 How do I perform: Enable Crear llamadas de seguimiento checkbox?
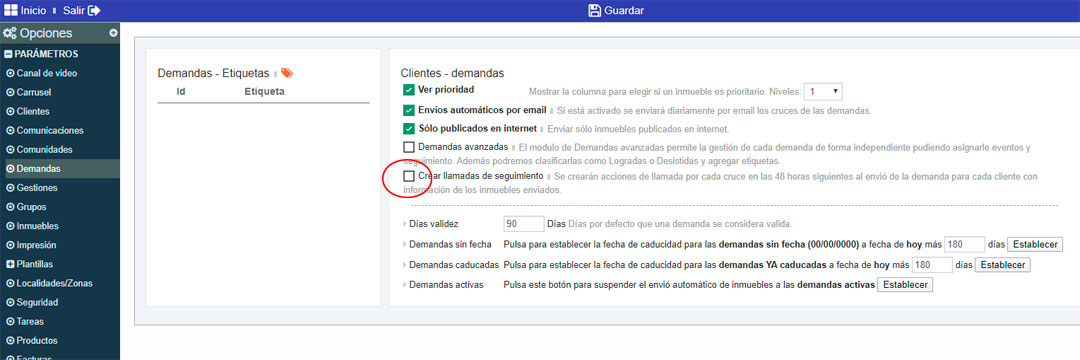tap(408, 176)
